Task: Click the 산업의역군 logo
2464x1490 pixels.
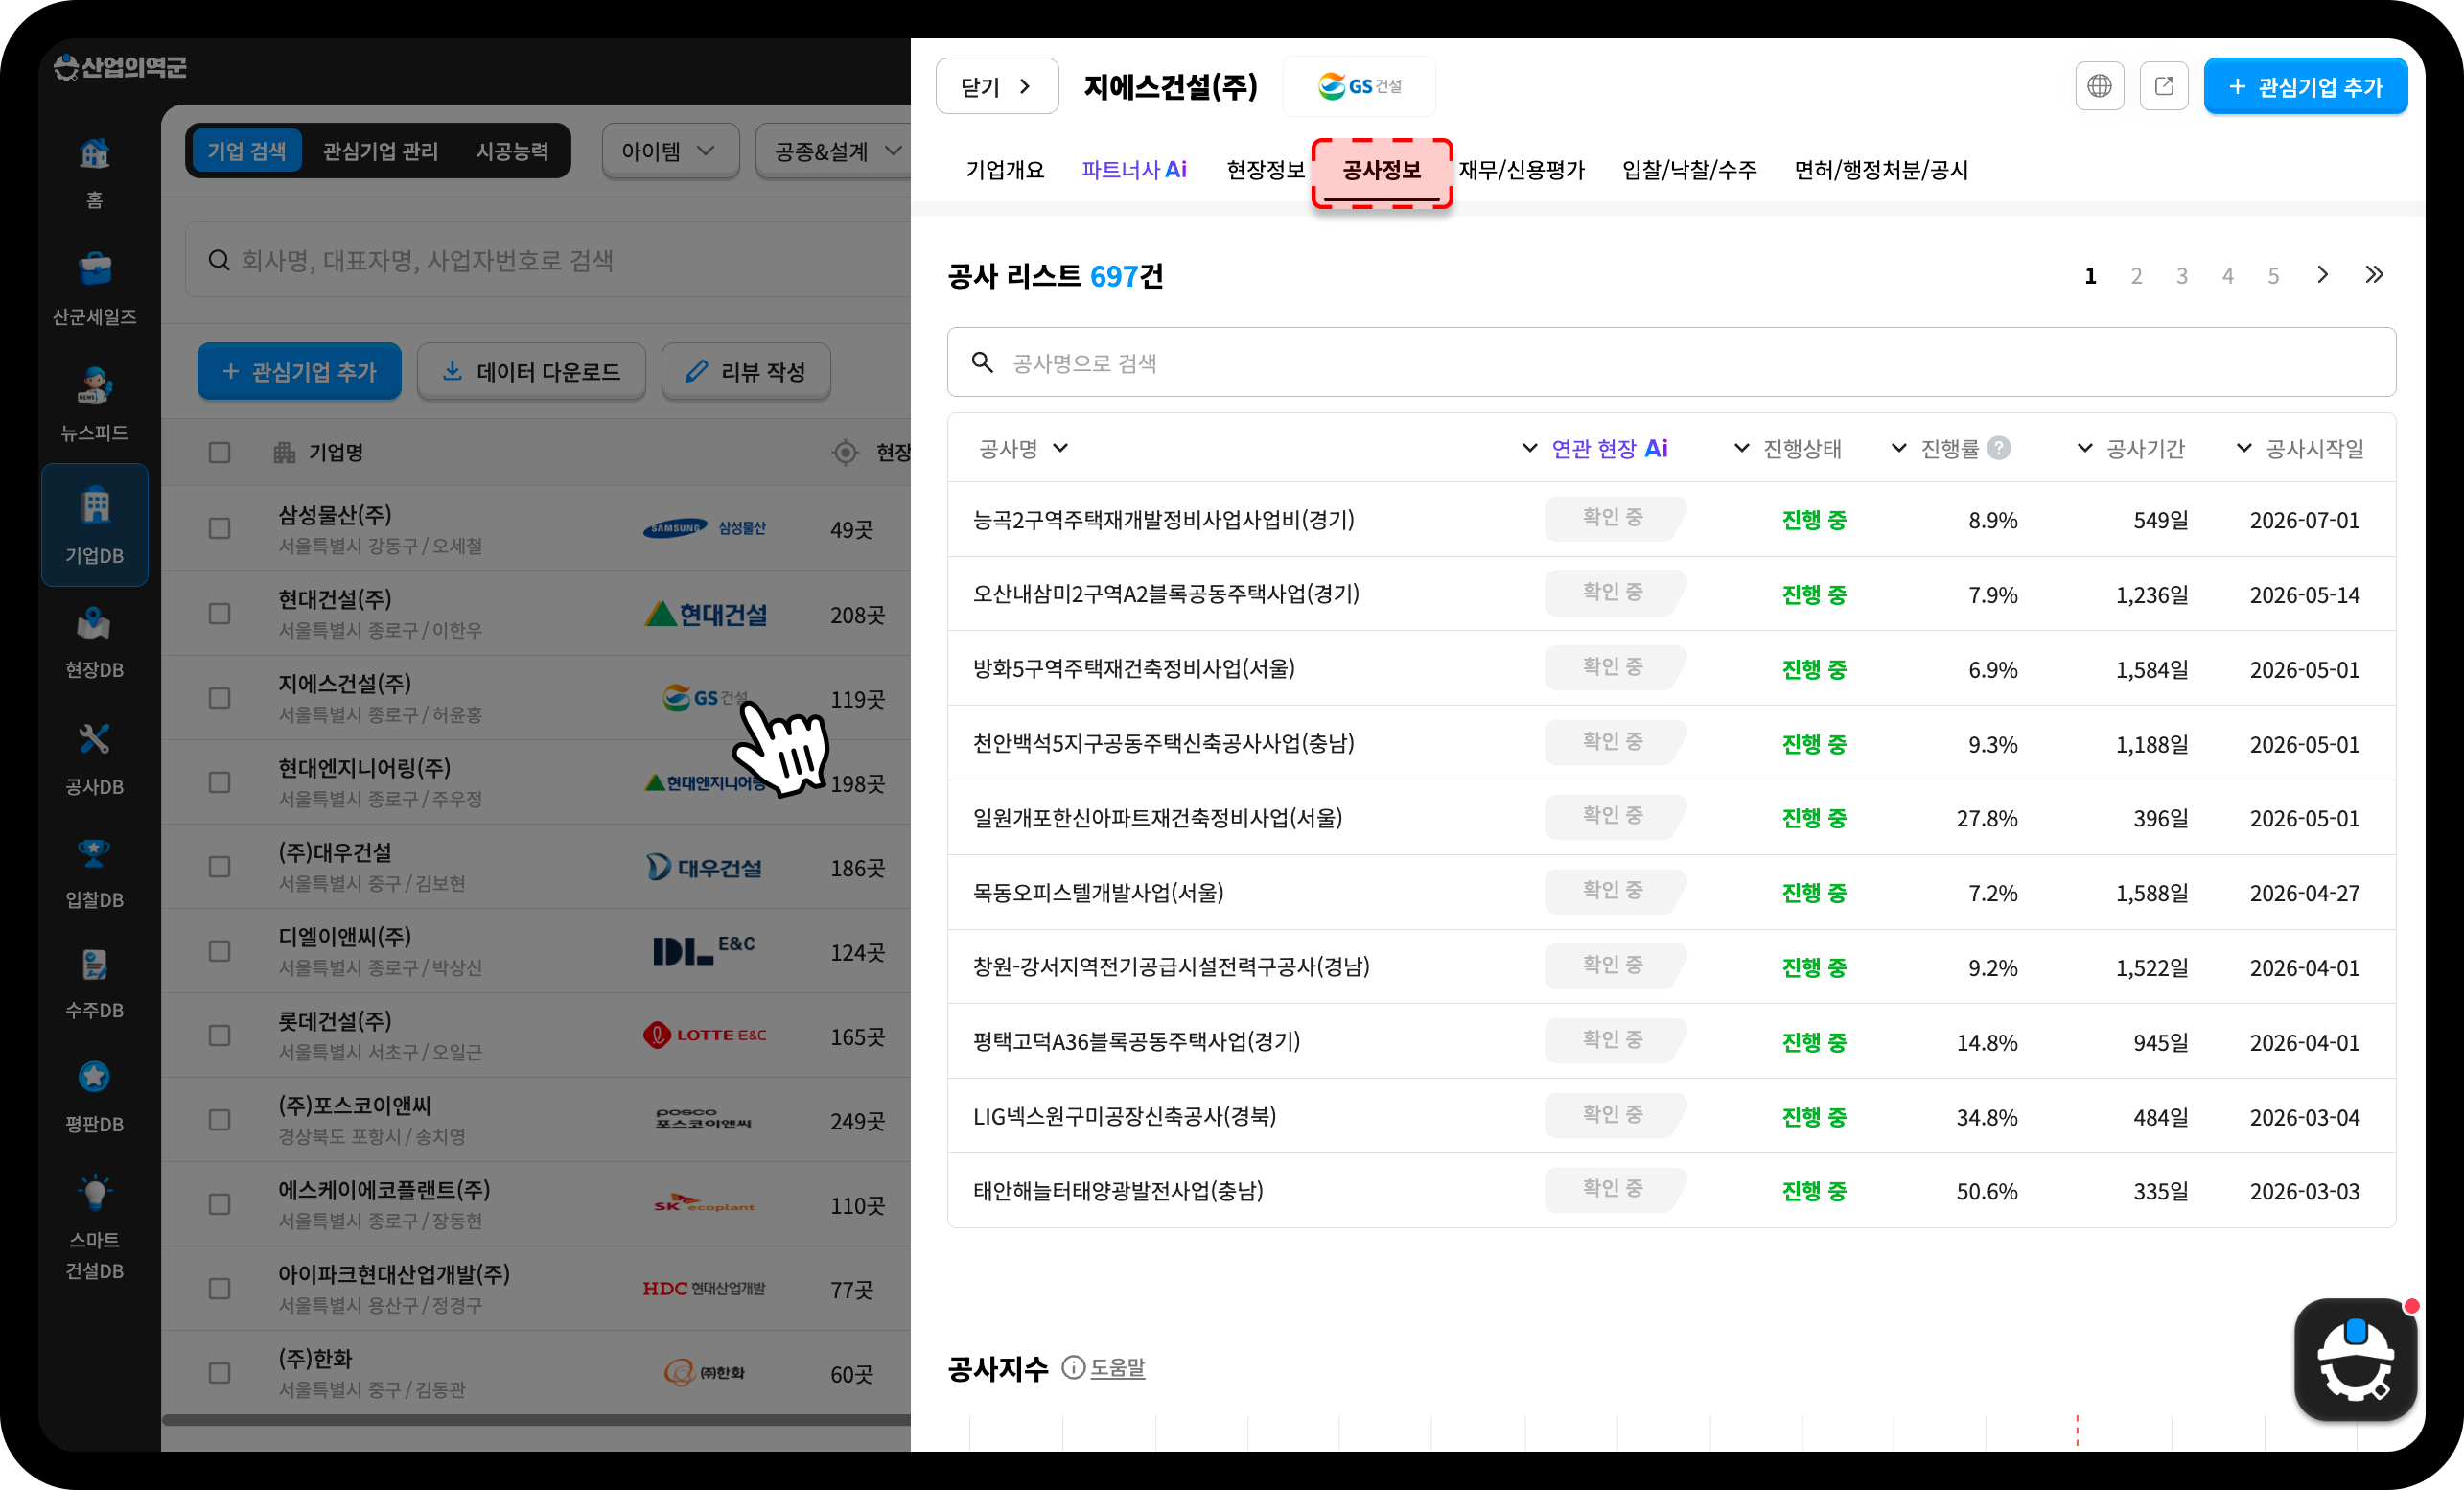Action: tap(120, 67)
